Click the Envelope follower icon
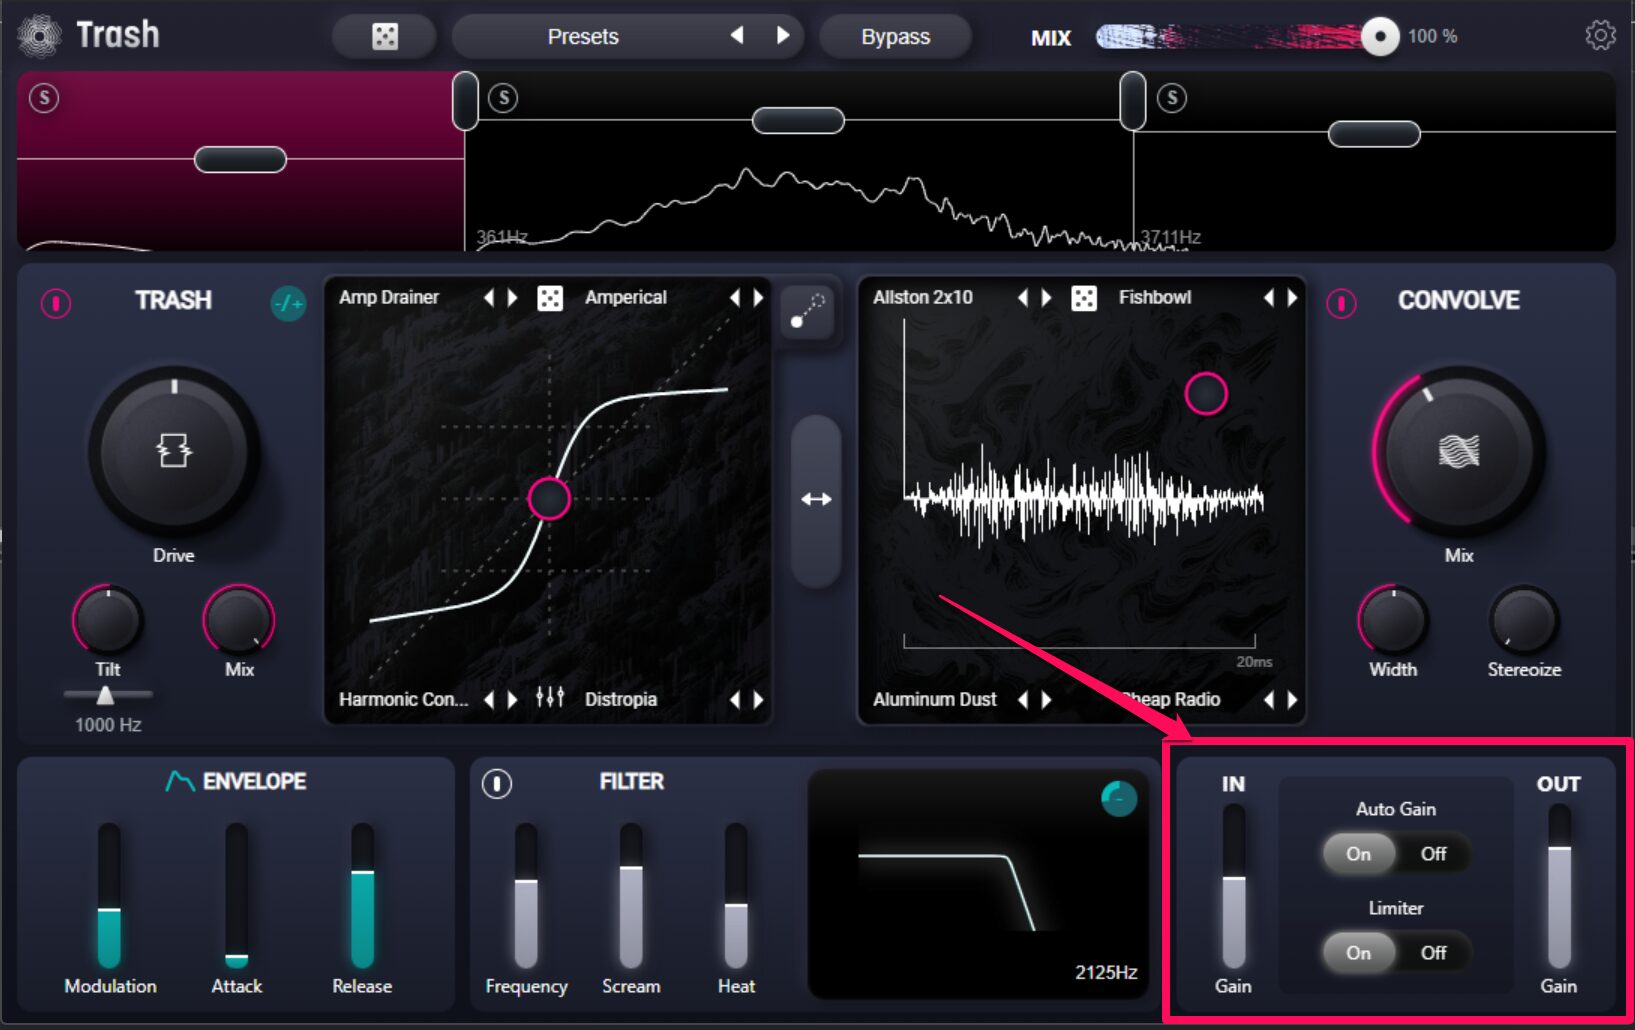Image resolution: width=1635 pixels, height=1030 pixels. tap(180, 781)
